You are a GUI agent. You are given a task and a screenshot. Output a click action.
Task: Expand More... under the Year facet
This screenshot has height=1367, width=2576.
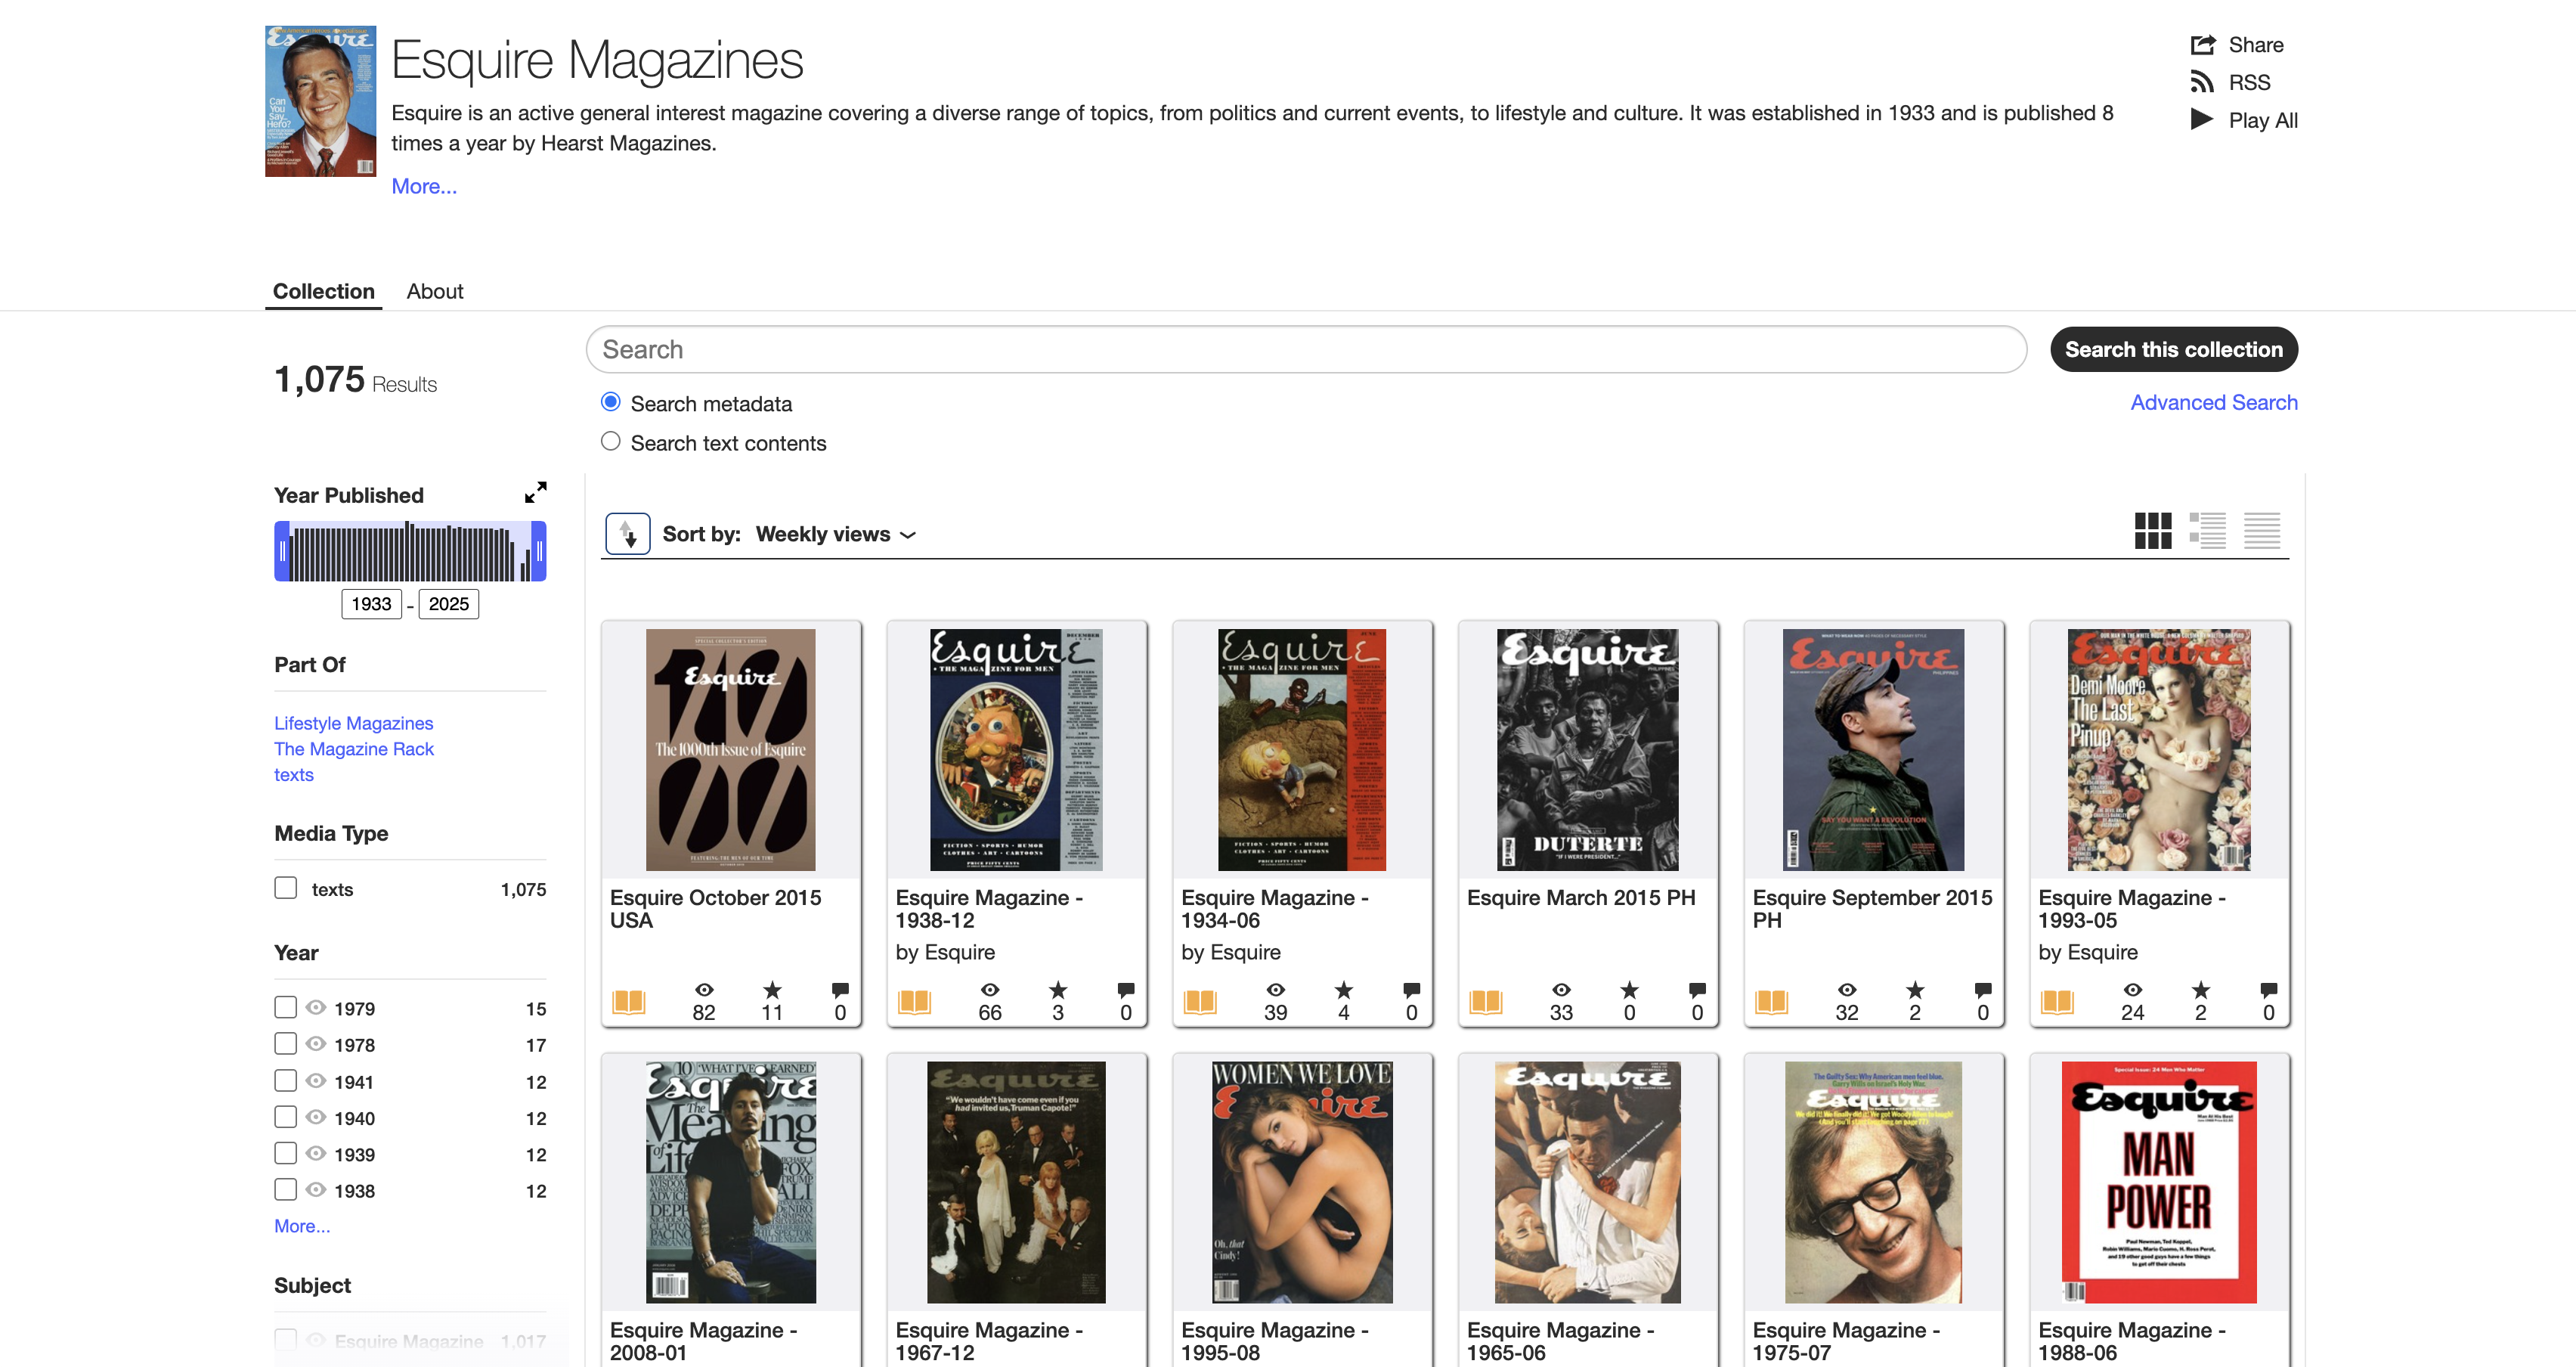pos(302,1226)
